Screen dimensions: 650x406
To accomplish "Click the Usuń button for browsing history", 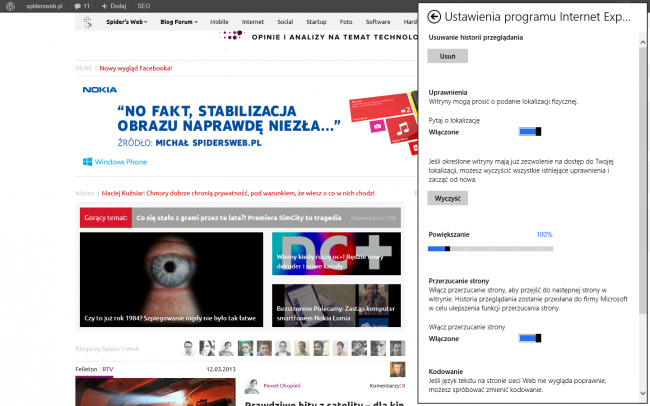I will click(448, 56).
